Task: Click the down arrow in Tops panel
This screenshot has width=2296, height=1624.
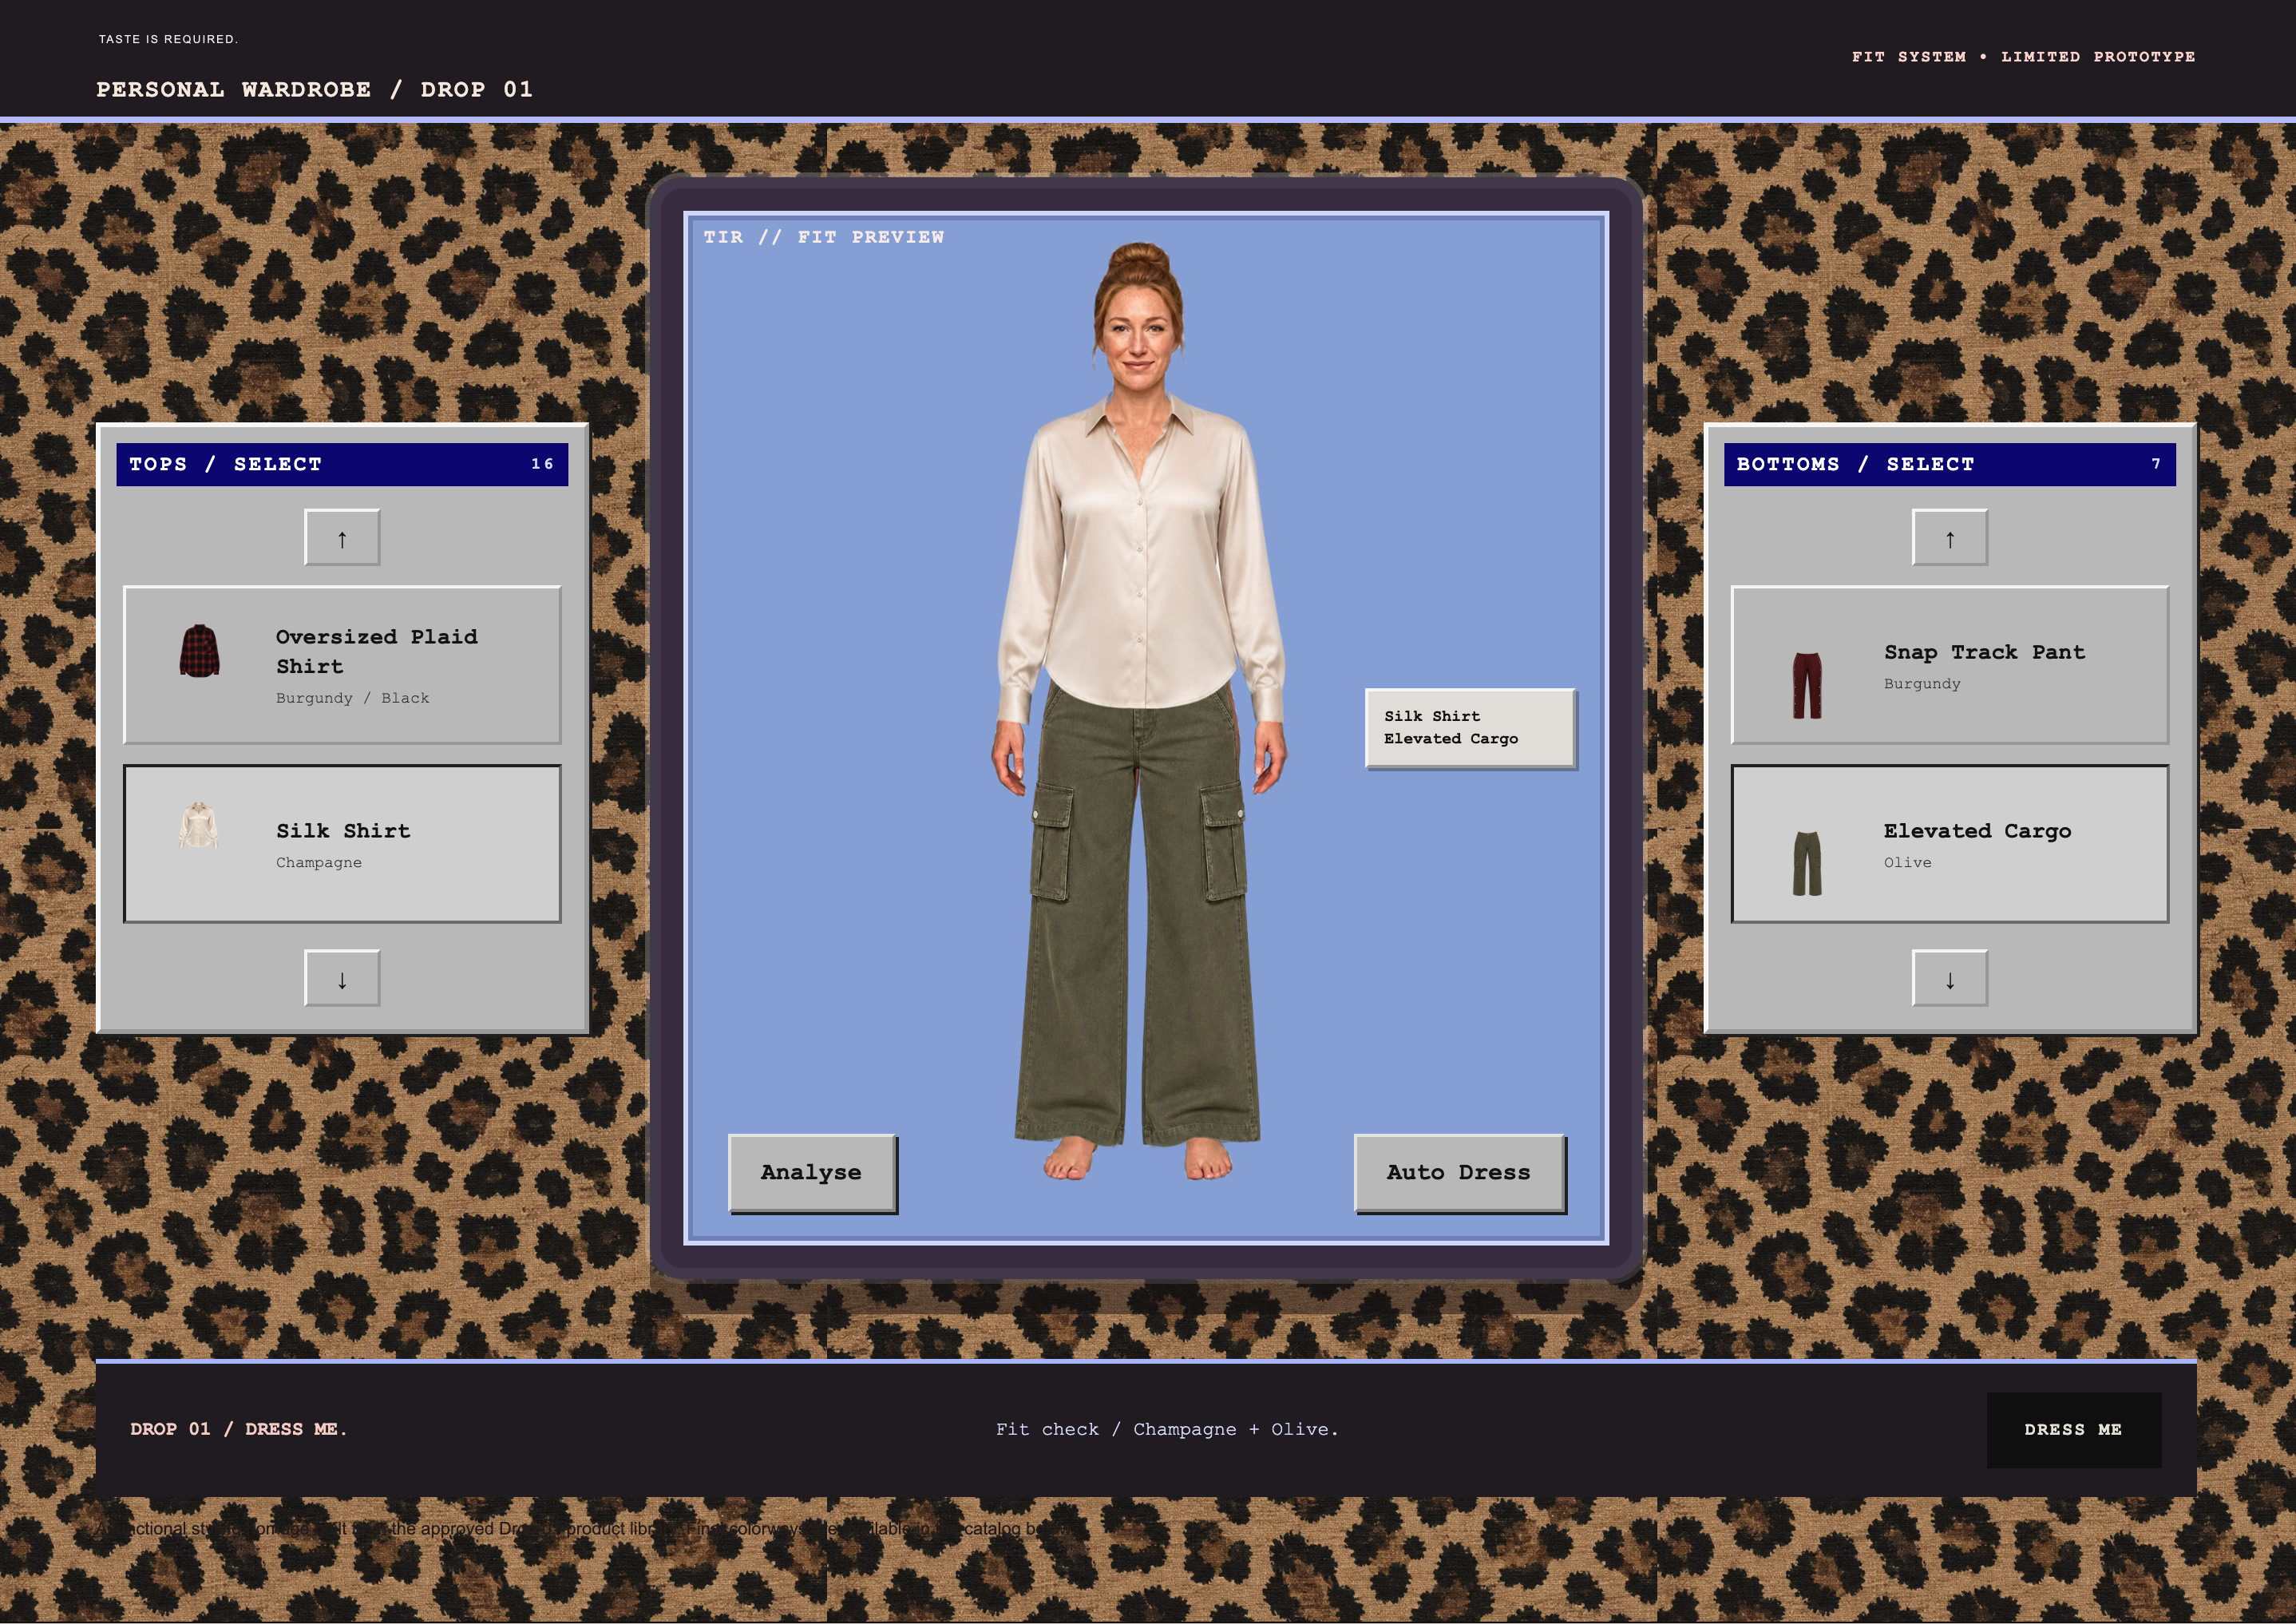Action: coord(342,978)
